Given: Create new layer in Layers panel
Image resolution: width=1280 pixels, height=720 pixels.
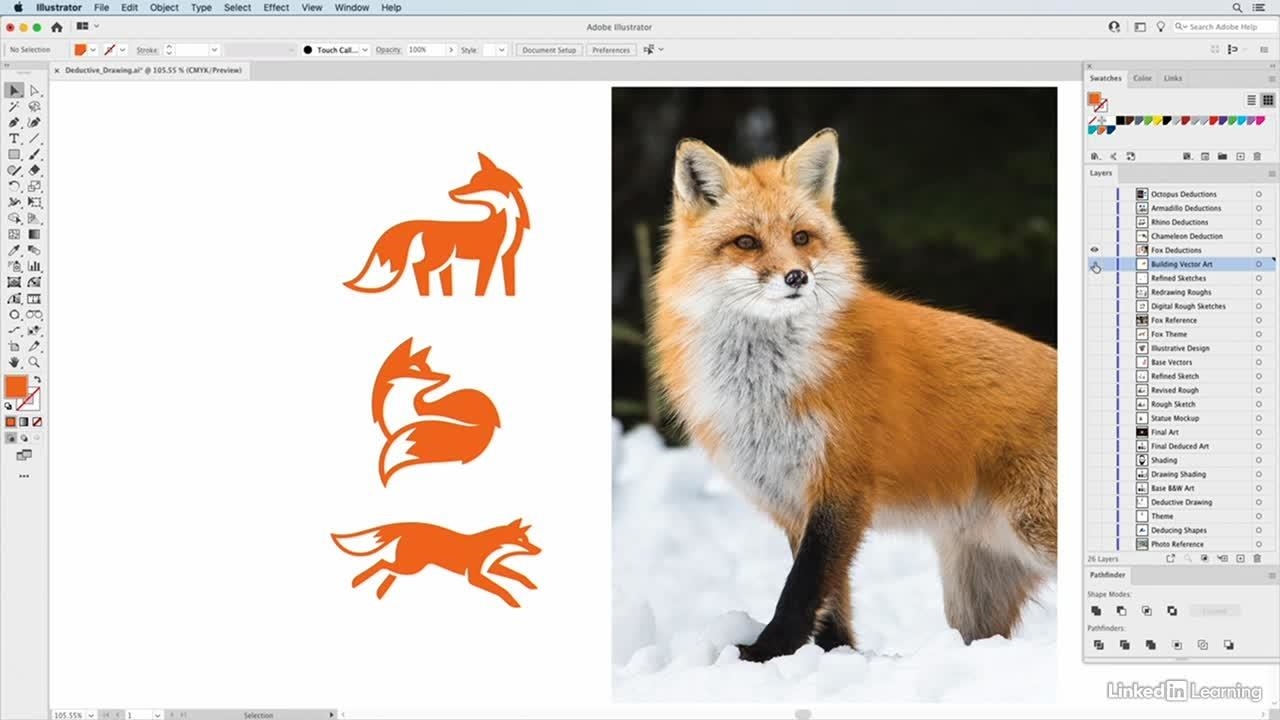Looking at the screenshot, I should (x=1240, y=559).
